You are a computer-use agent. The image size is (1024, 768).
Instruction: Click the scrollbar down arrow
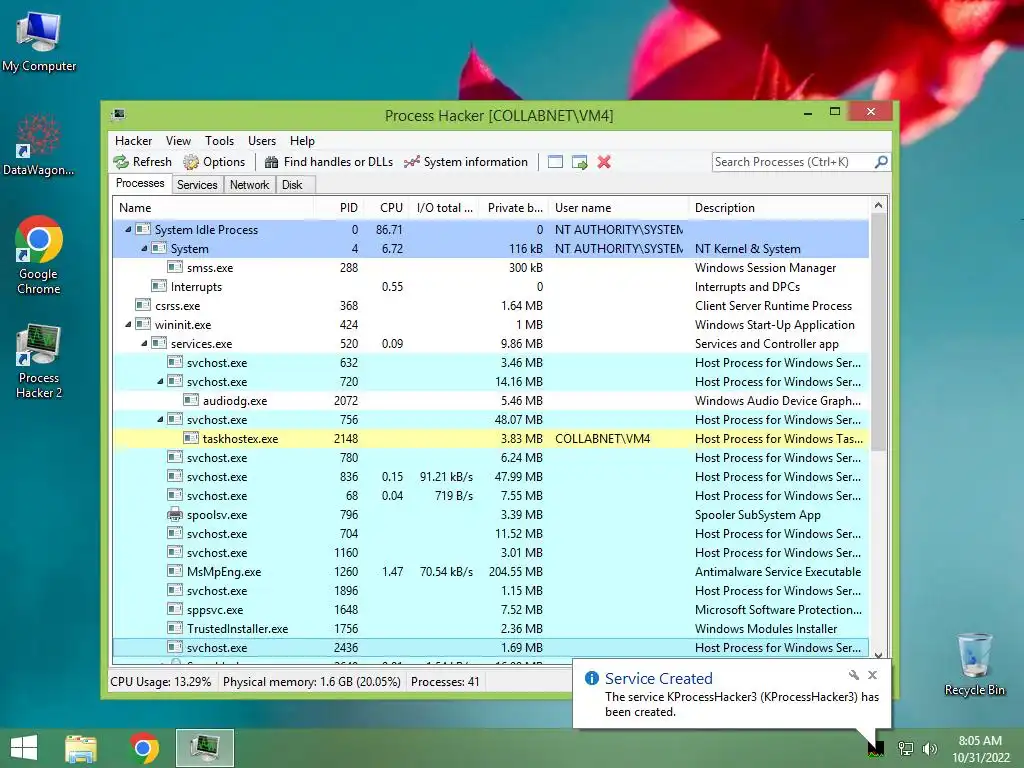[x=878, y=655]
